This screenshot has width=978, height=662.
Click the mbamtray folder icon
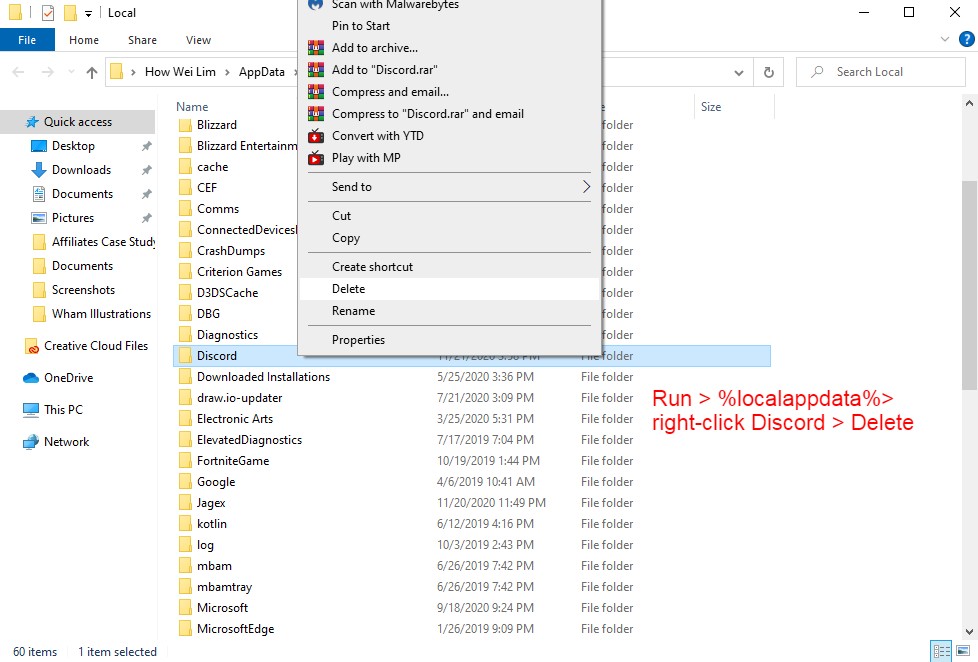pyautogui.click(x=185, y=587)
